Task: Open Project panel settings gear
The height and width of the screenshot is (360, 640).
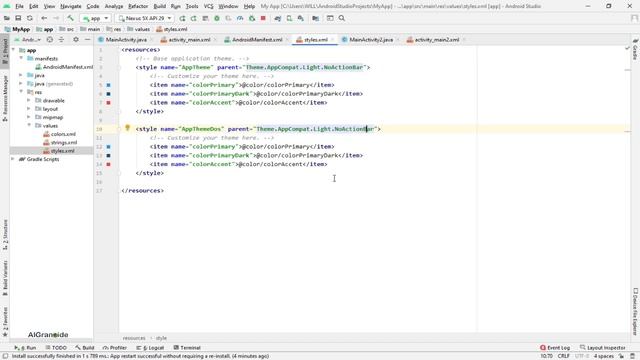Action: [x=76, y=40]
